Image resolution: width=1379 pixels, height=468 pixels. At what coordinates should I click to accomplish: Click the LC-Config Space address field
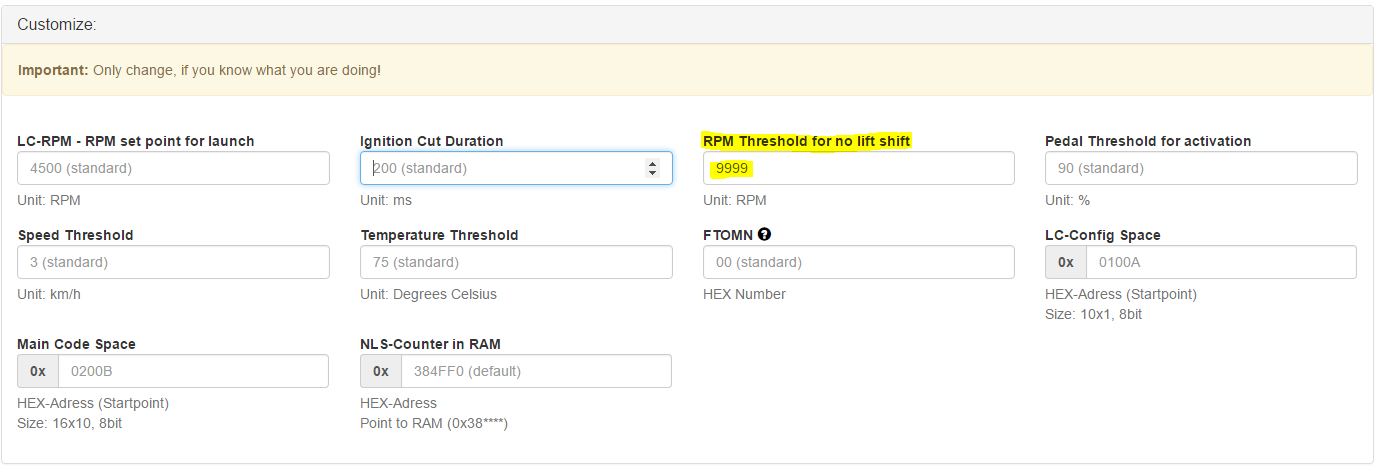pyautogui.click(x=1221, y=262)
